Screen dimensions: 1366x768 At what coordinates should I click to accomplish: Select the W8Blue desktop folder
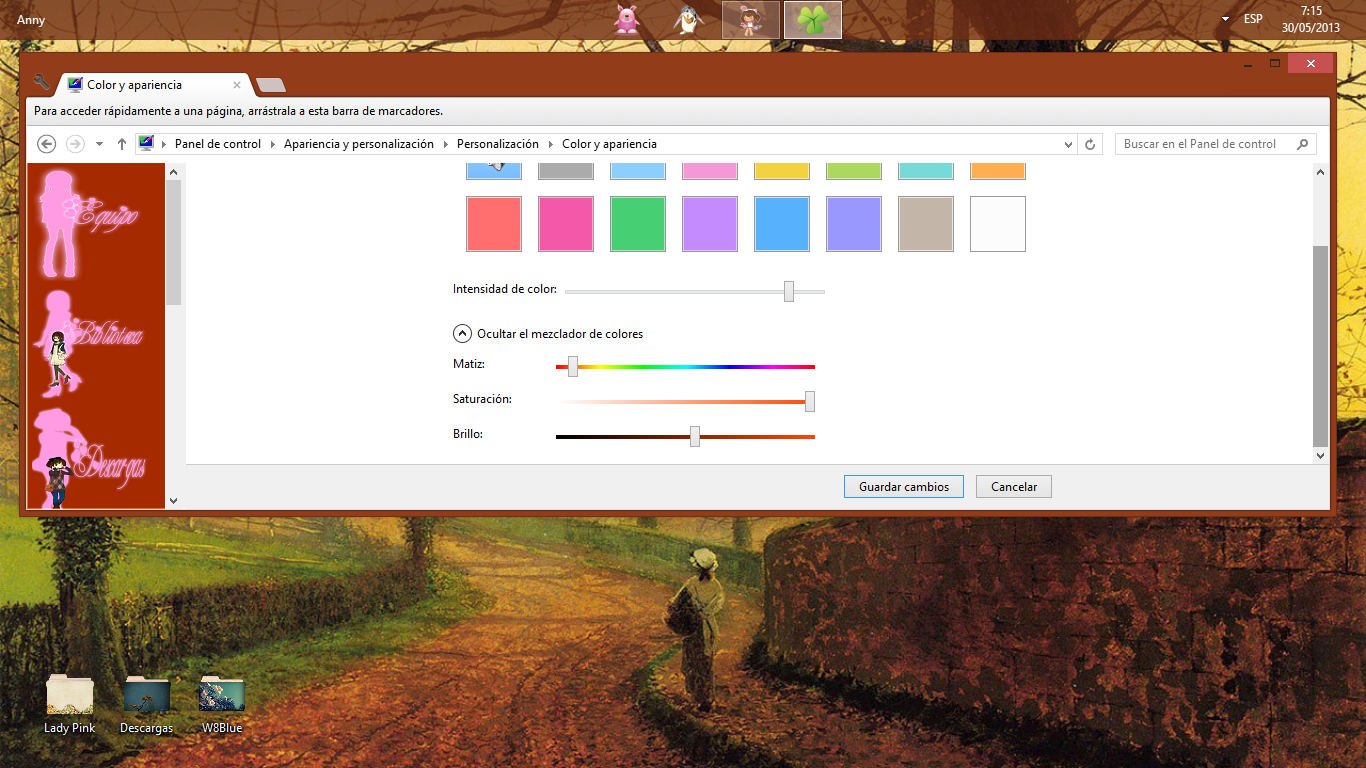(222, 705)
